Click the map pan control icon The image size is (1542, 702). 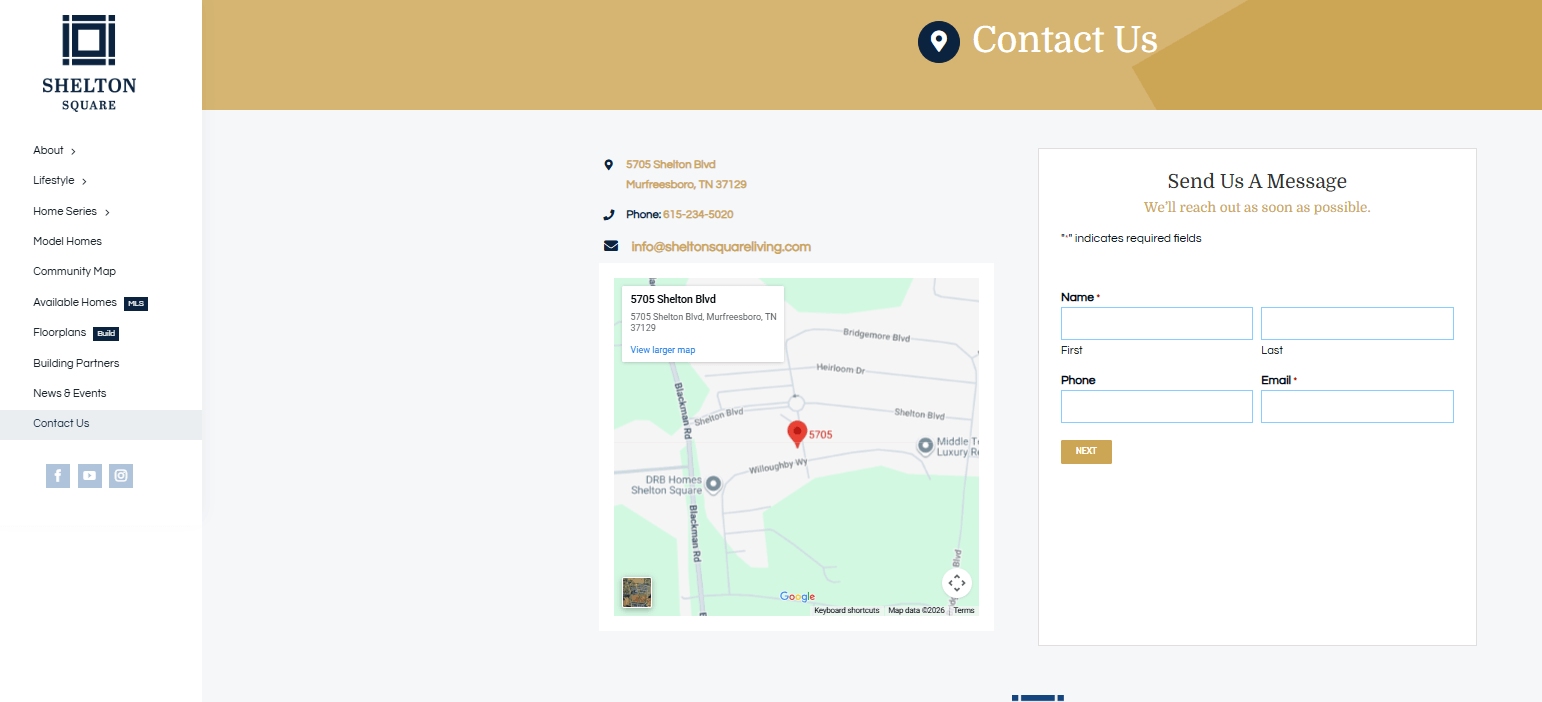click(x=956, y=582)
